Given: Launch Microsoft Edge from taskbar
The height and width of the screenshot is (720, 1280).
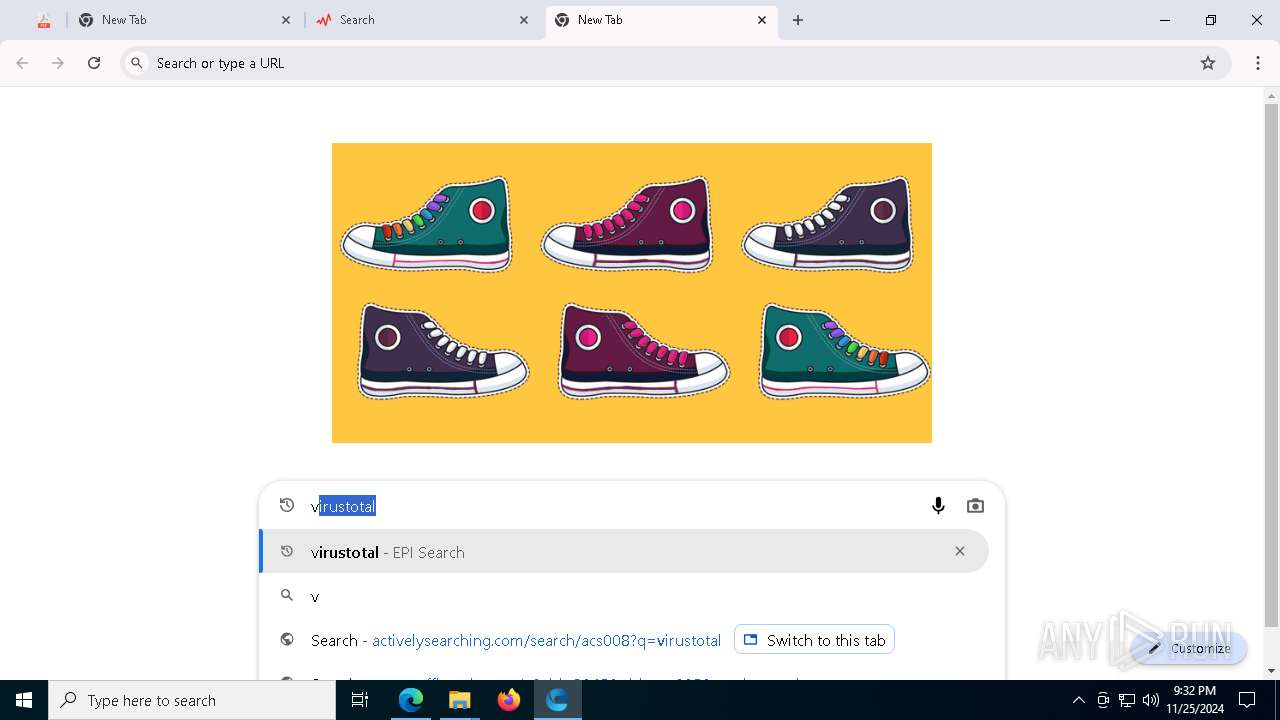Looking at the screenshot, I should tap(411, 700).
